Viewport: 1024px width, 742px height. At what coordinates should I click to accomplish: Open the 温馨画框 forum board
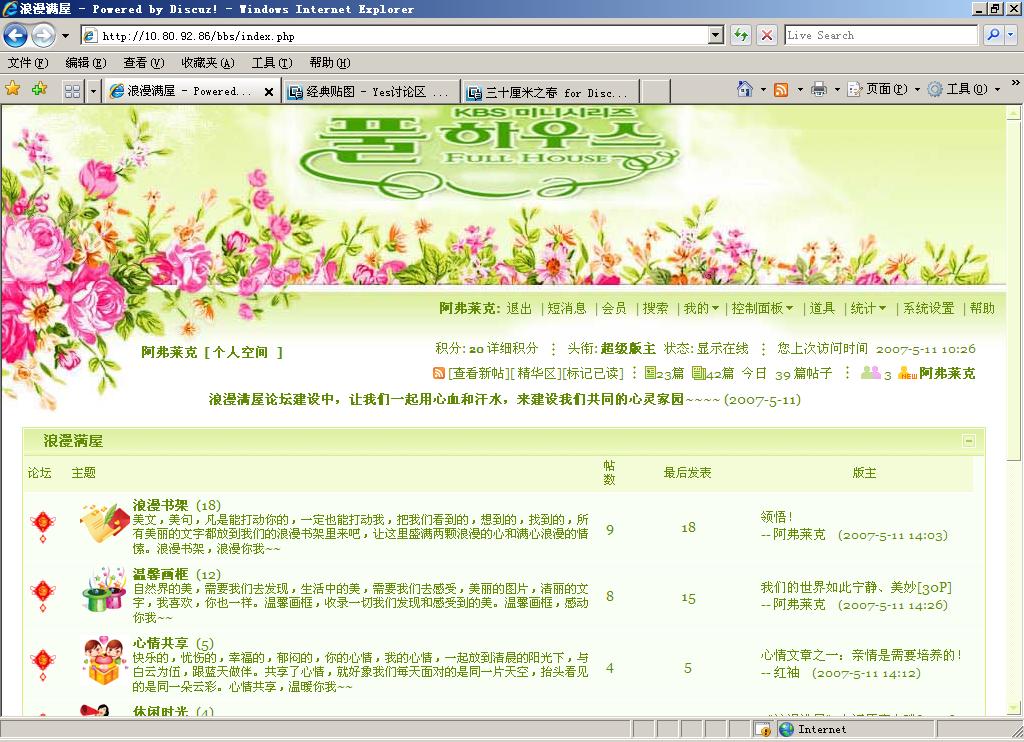(x=160, y=574)
